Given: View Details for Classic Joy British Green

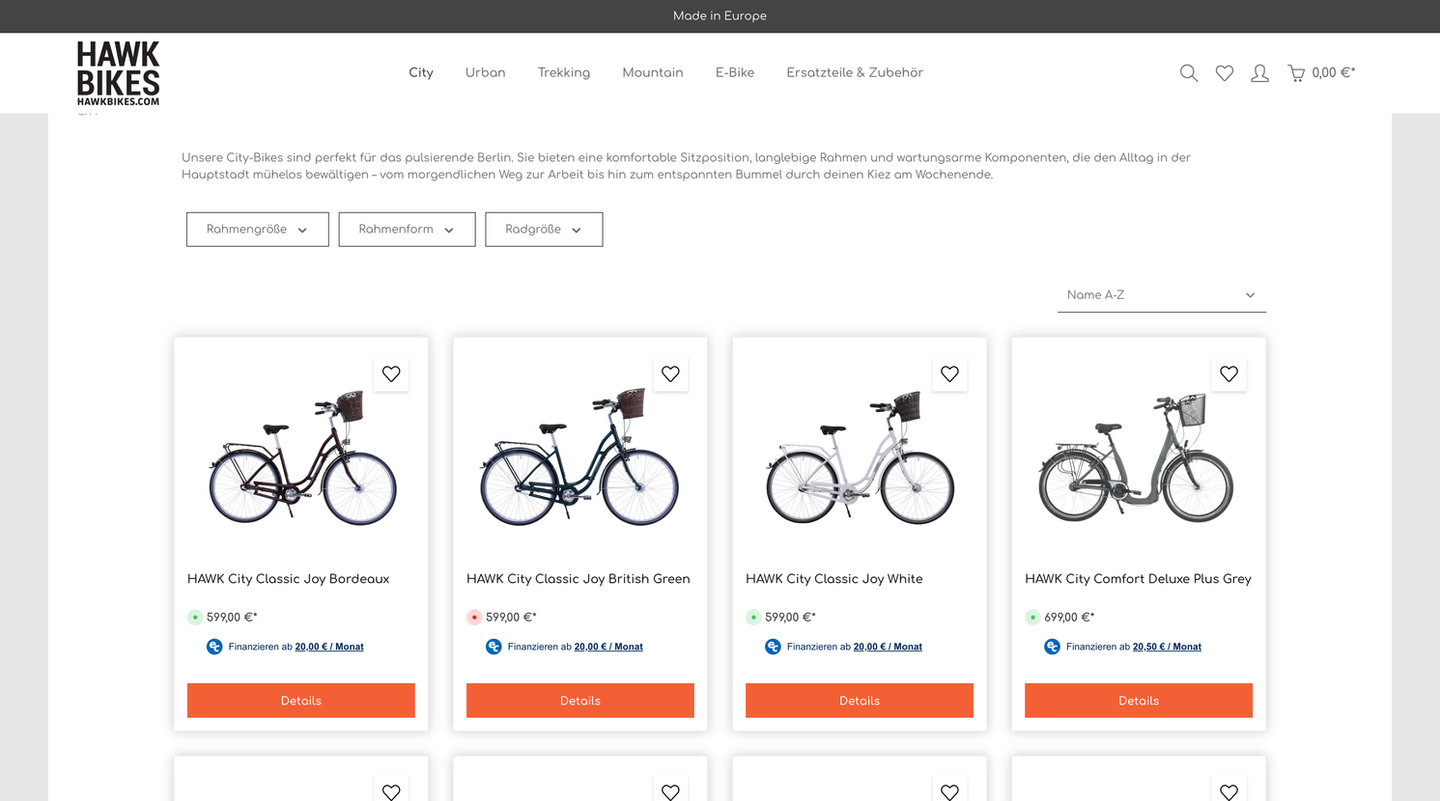Looking at the screenshot, I should tap(580, 700).
